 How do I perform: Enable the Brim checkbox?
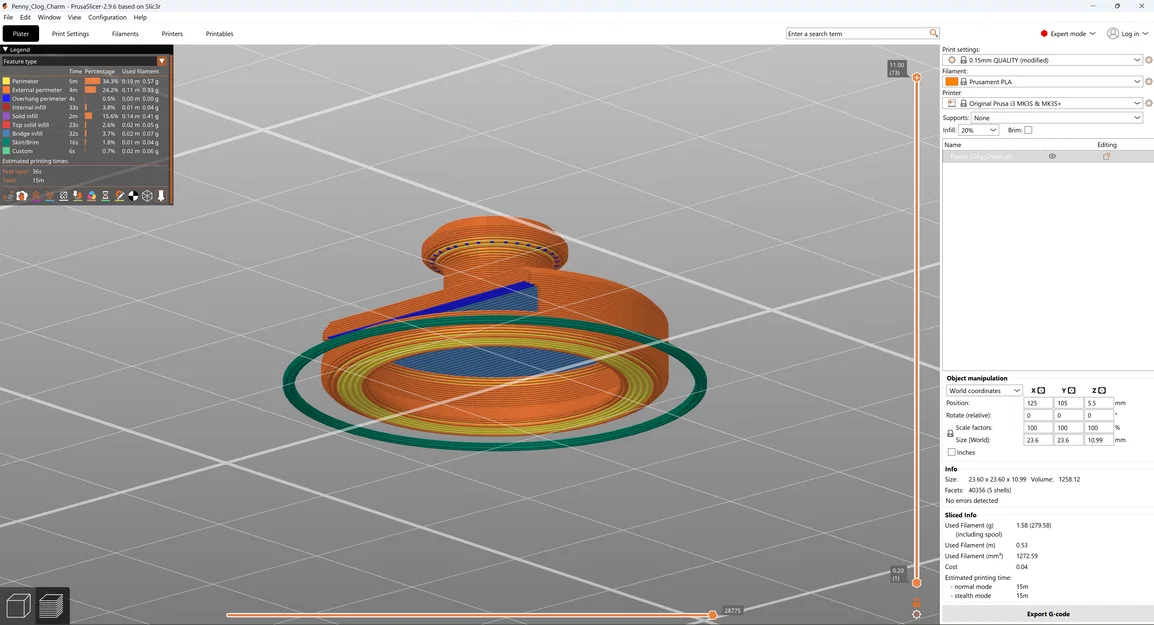[x=1028, y=130]
